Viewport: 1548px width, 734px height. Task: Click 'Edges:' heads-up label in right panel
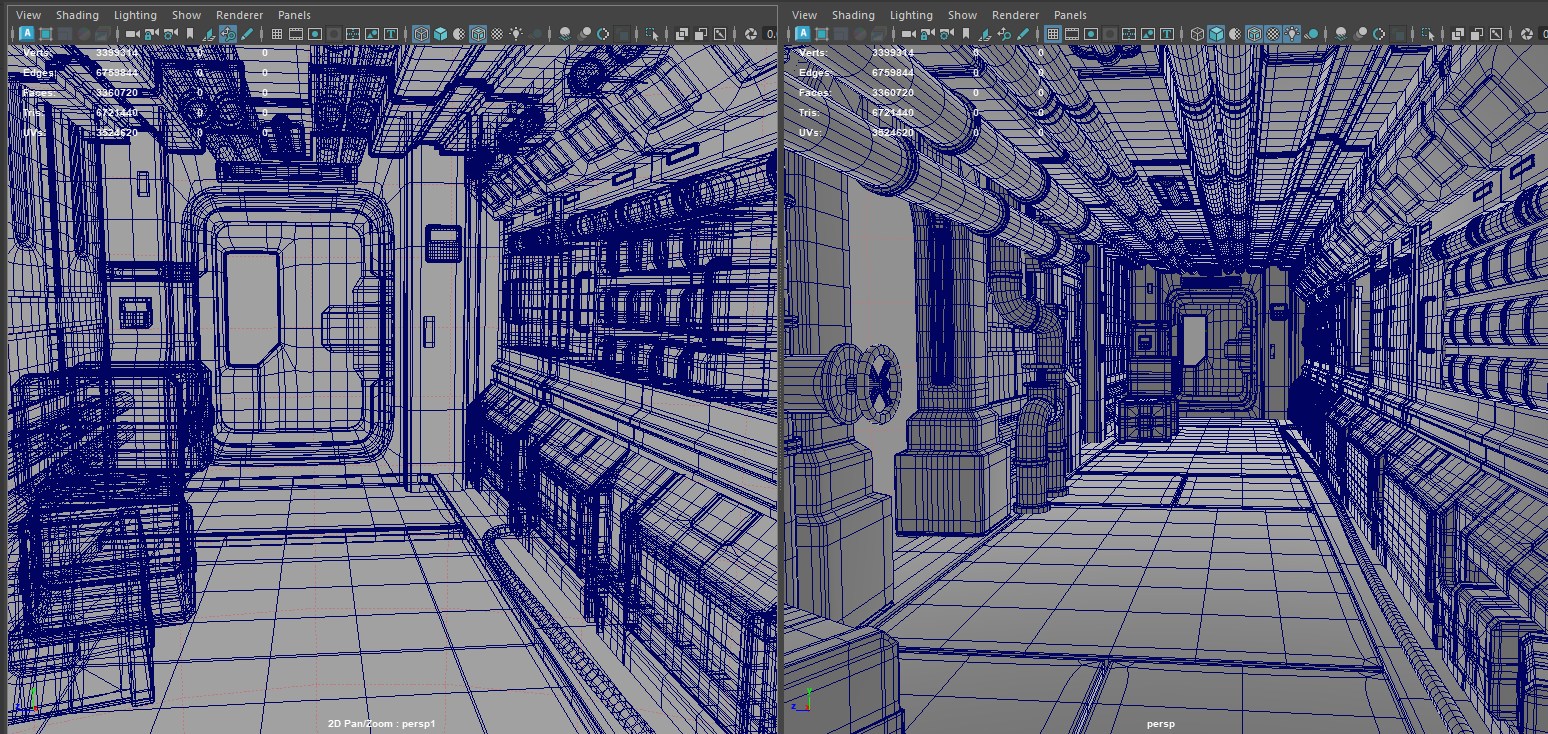click(x=813, y=73)
